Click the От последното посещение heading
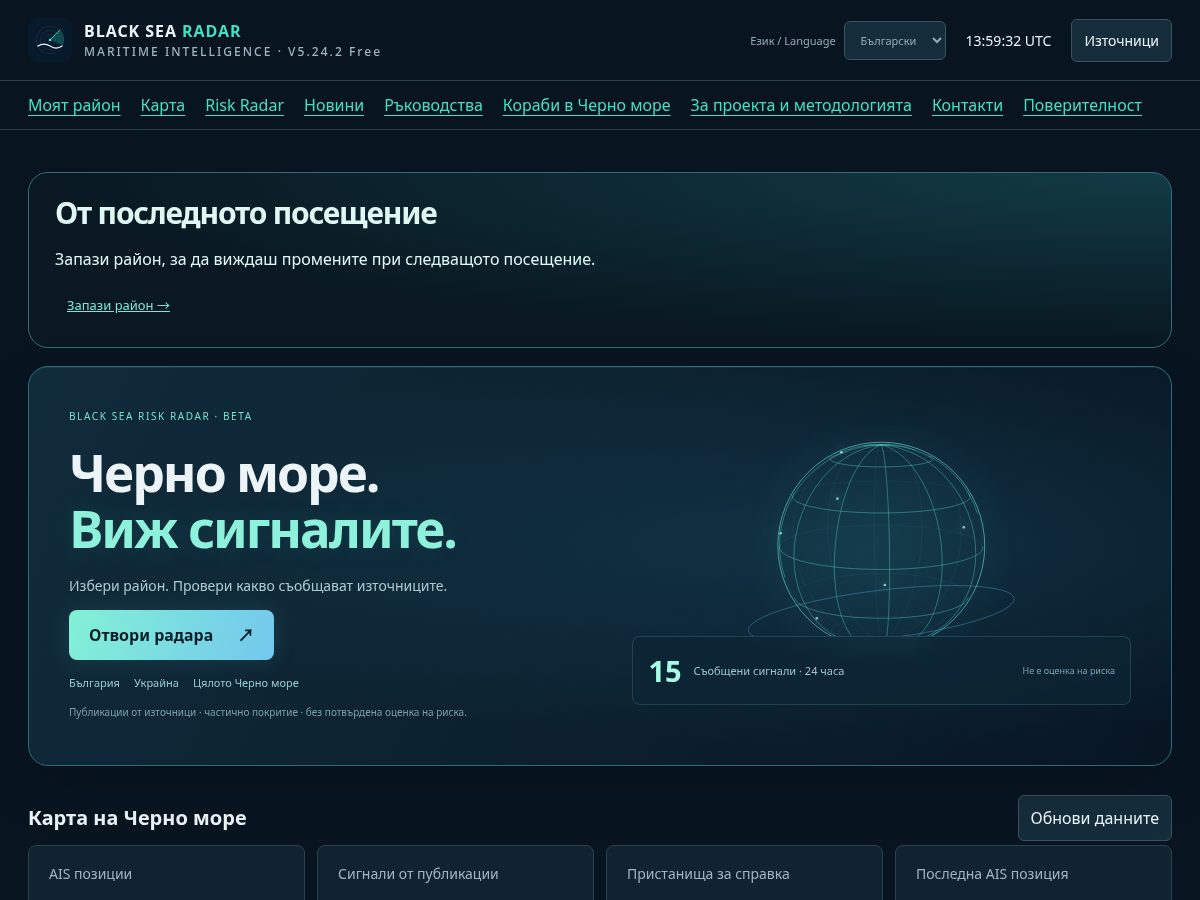This screenshot has height=900, width=1200. pyautogui.click(x=246, y=213)
